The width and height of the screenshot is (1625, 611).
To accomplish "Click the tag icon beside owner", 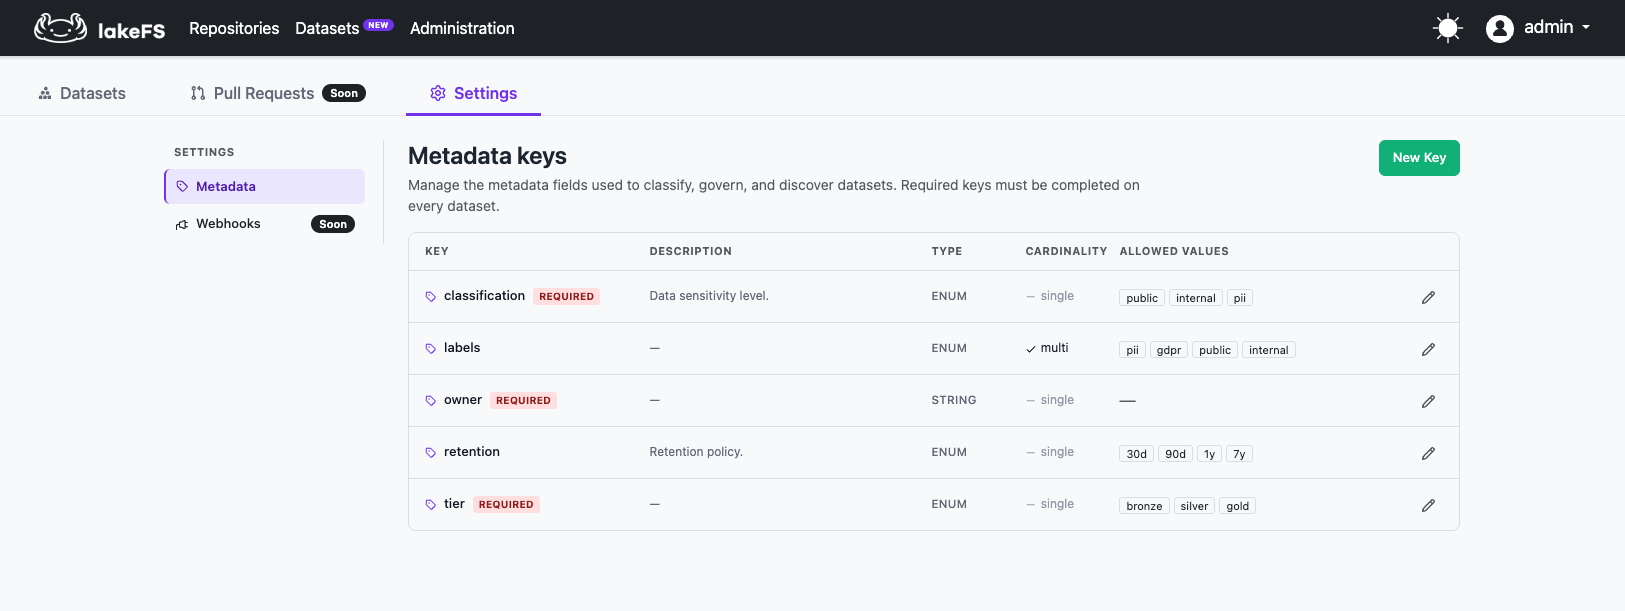I will [x=431, y=401].
